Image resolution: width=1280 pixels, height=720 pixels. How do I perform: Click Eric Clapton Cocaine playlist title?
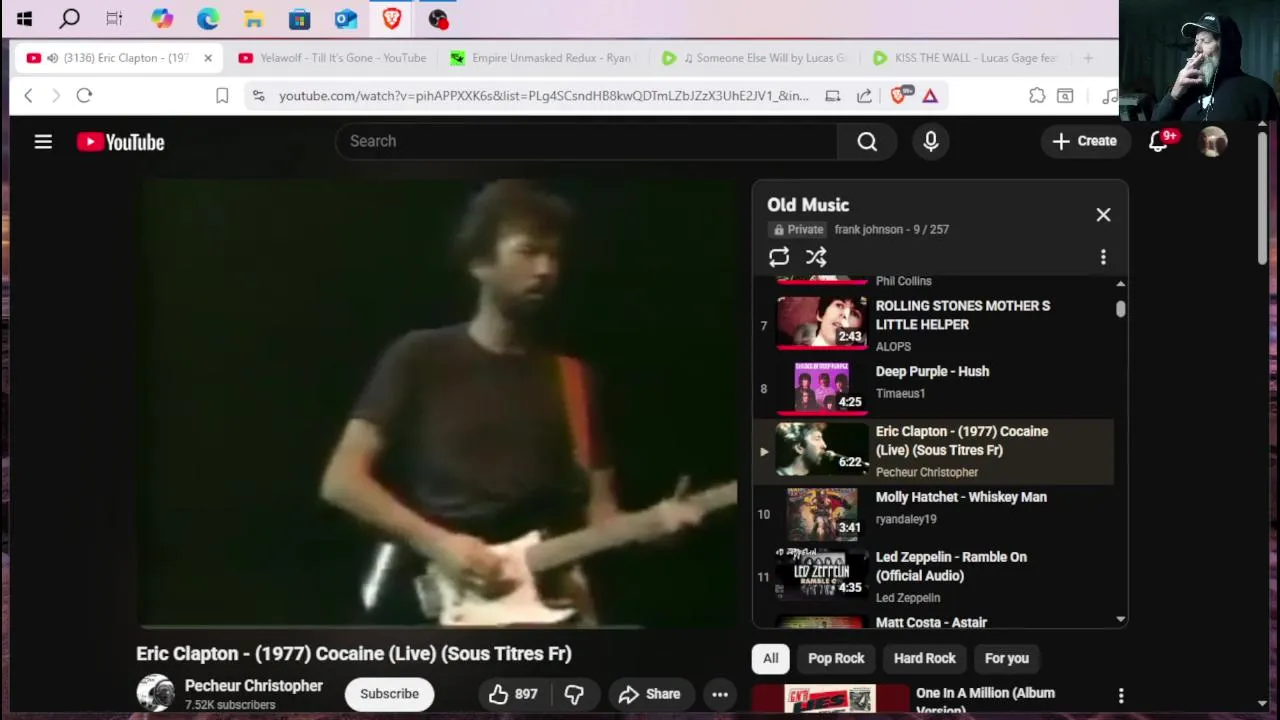pos(962,441)
